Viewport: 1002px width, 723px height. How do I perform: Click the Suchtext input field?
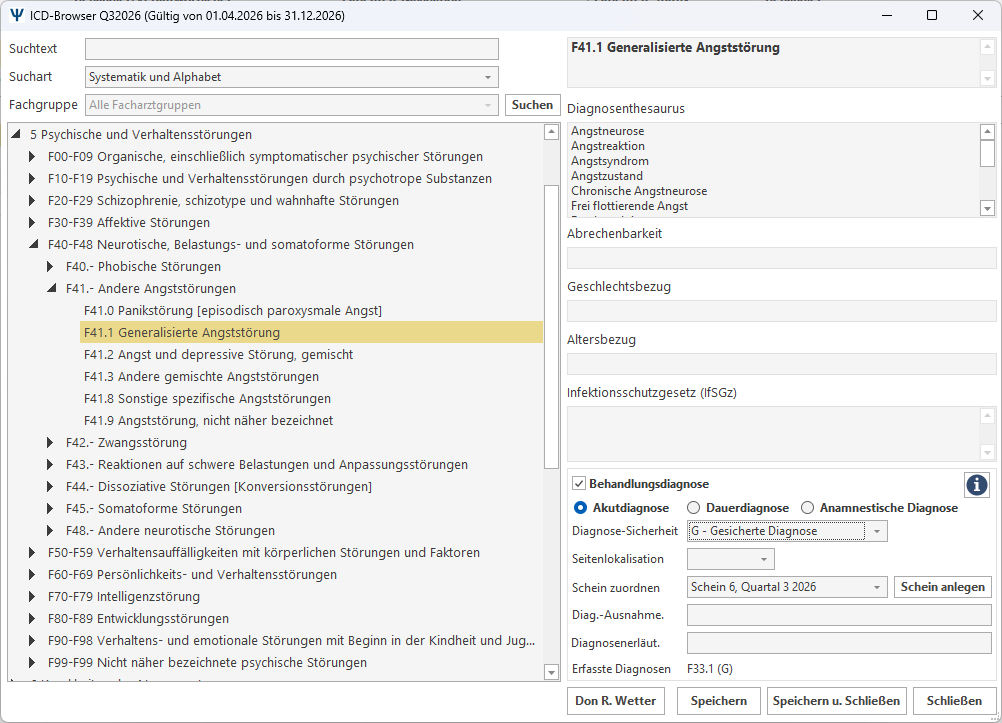(x=291, y=49)
